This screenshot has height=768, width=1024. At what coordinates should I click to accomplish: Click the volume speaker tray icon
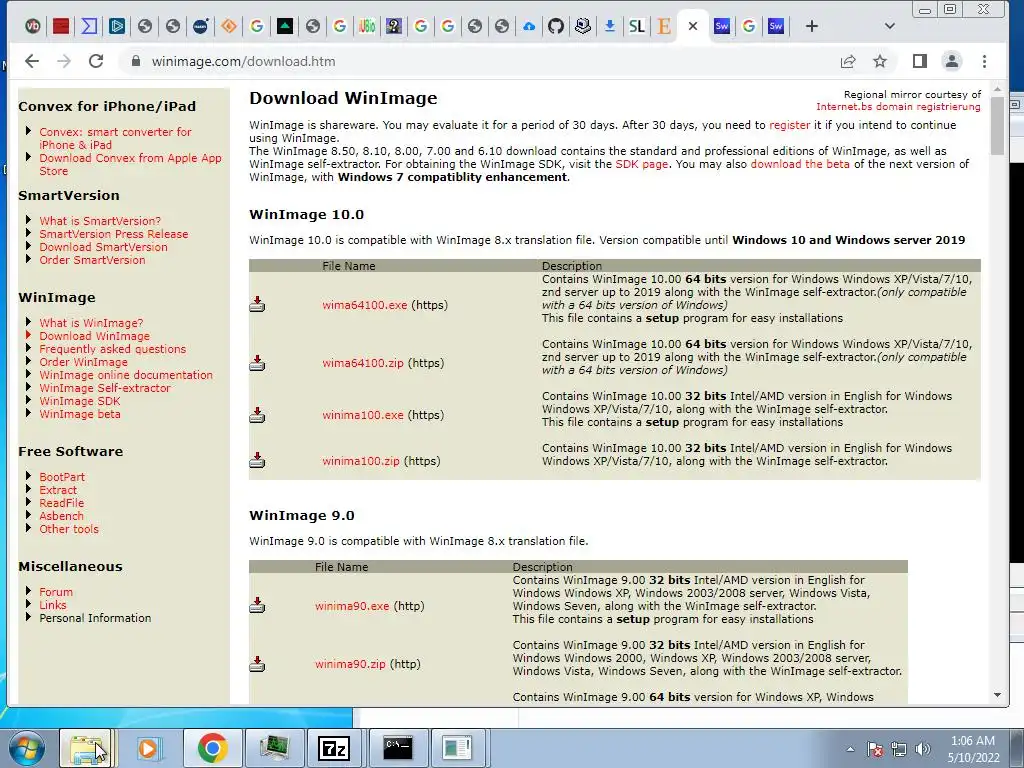pyautogui.click(x=922, y=749)
